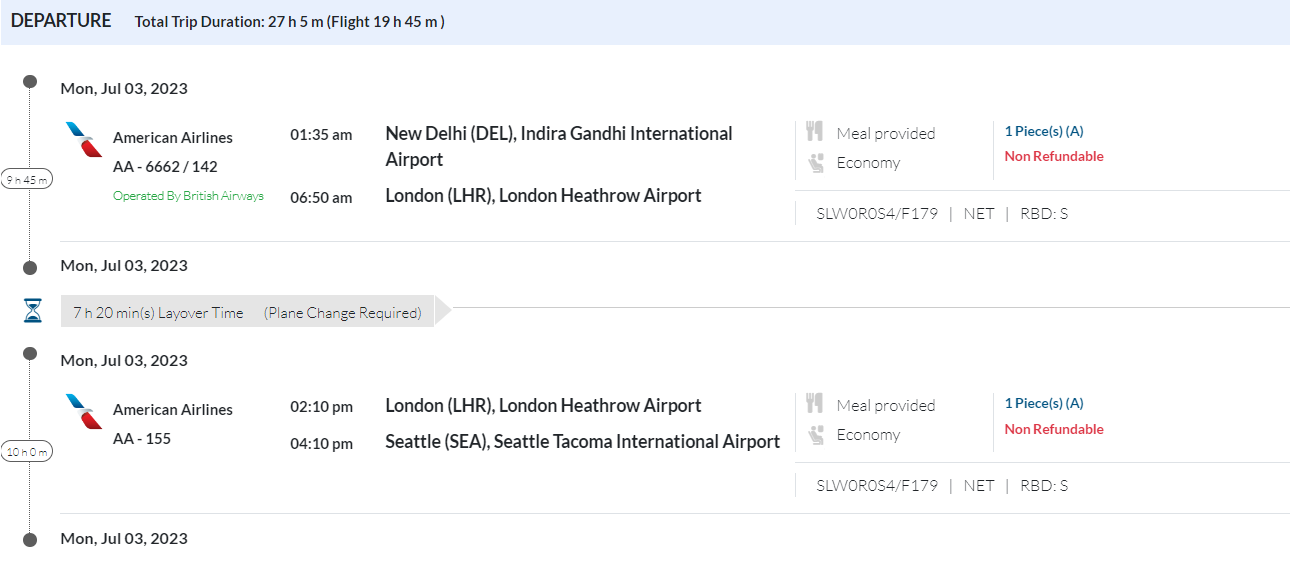Click American Airlines logo on Delhi–London flight
Viewport: 1290px width, 584px height.
click(84, 139)
